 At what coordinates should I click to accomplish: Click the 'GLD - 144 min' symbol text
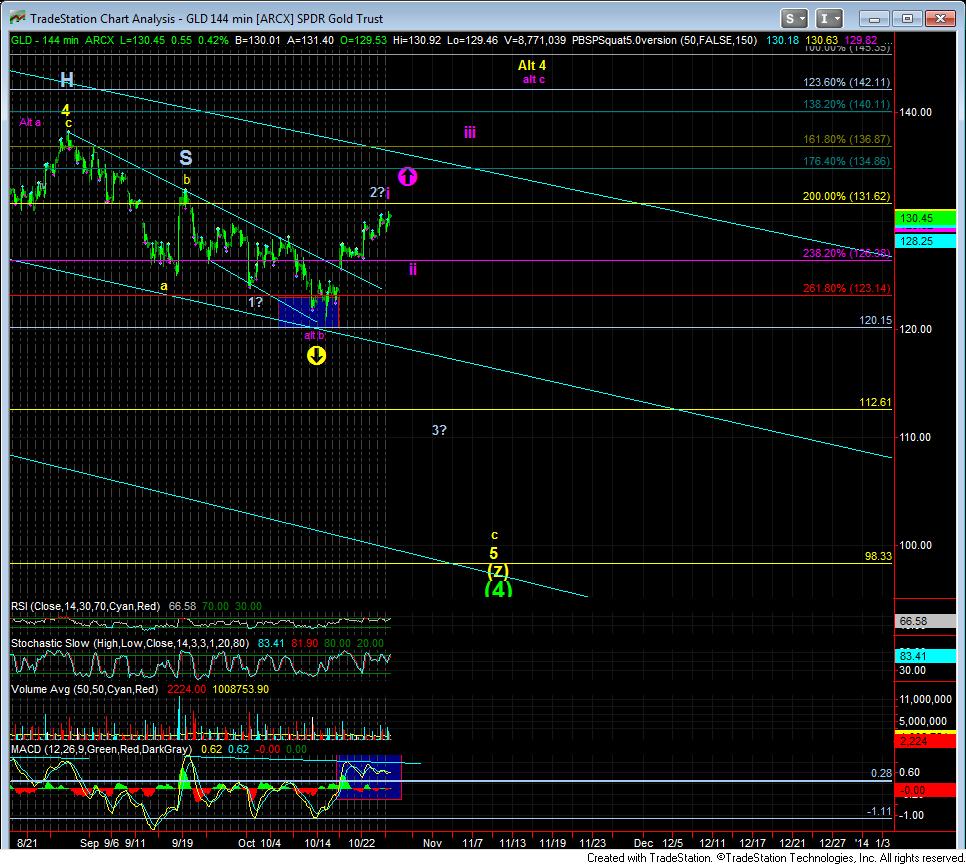coord(45,41)
